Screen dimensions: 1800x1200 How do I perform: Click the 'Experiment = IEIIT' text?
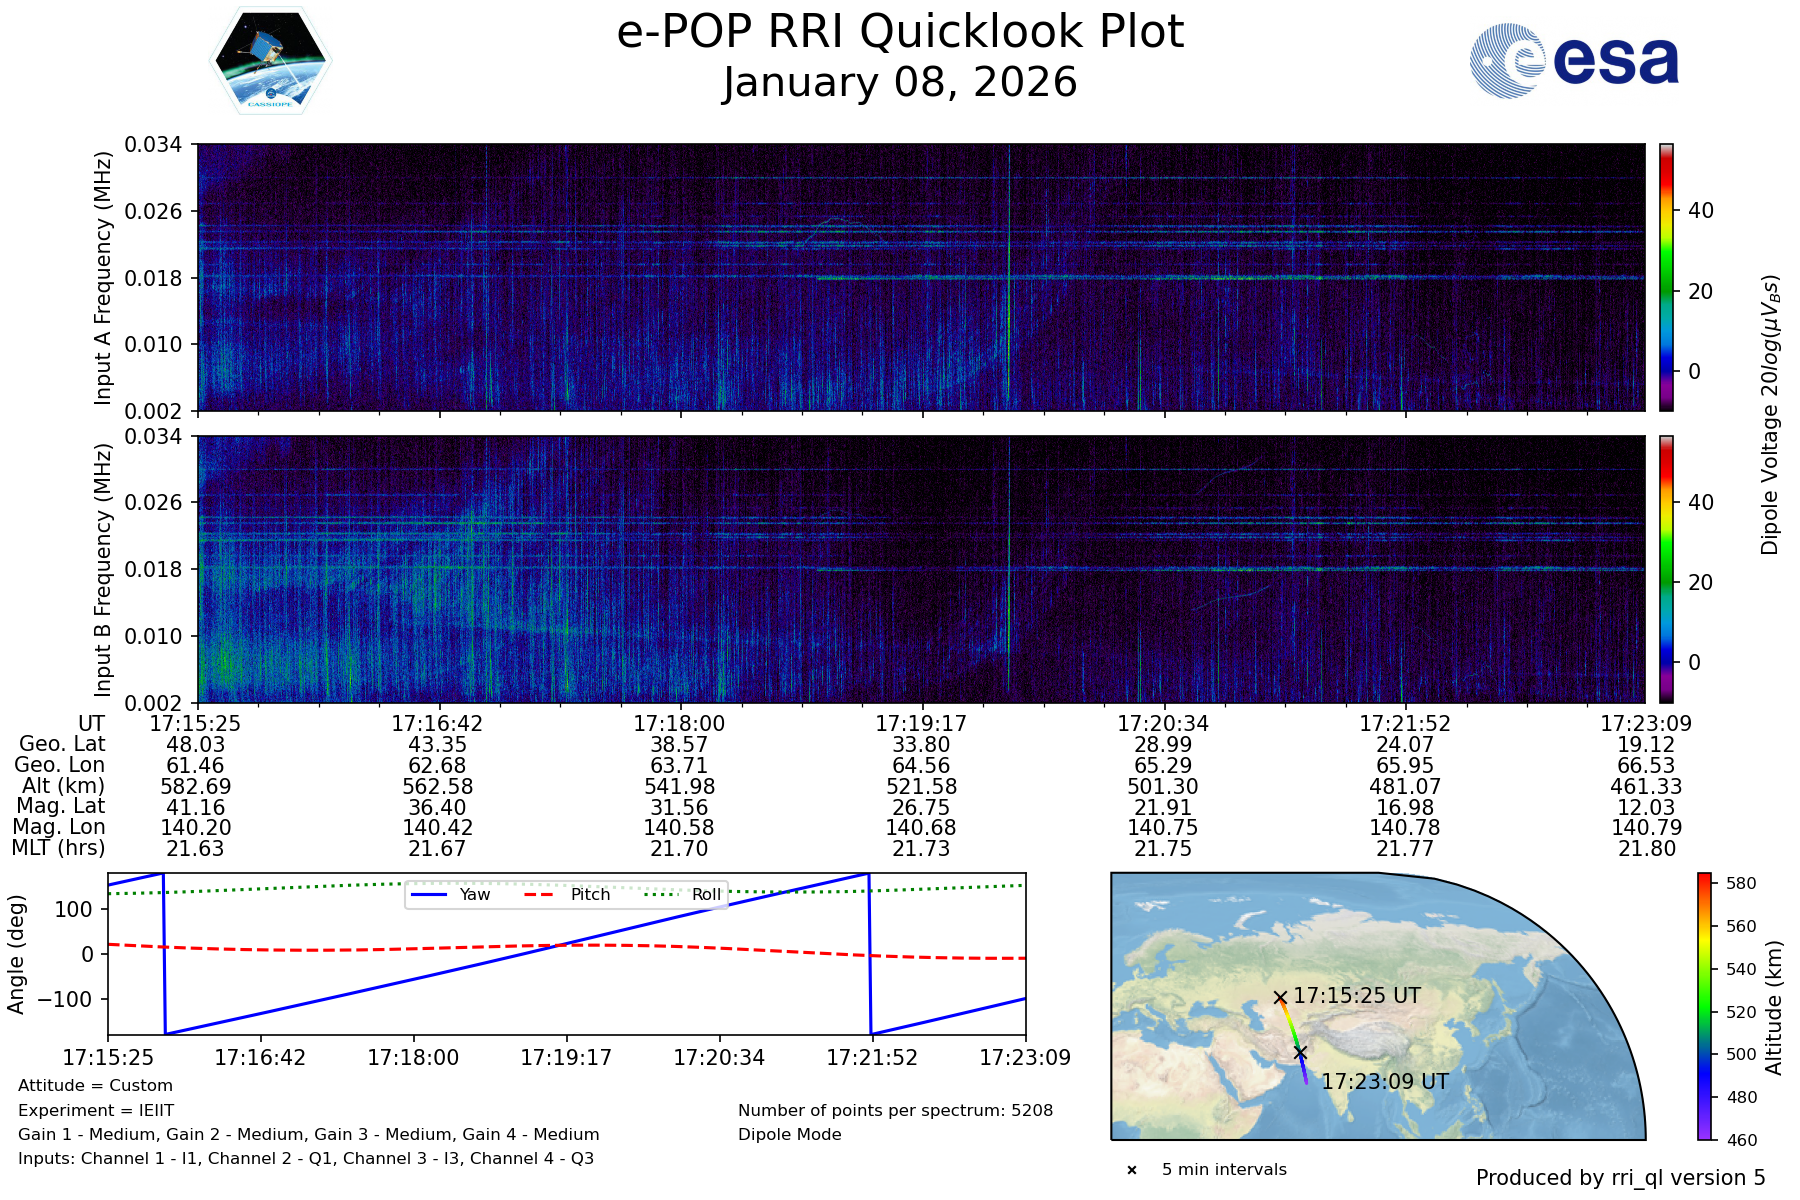point(96,1110)
